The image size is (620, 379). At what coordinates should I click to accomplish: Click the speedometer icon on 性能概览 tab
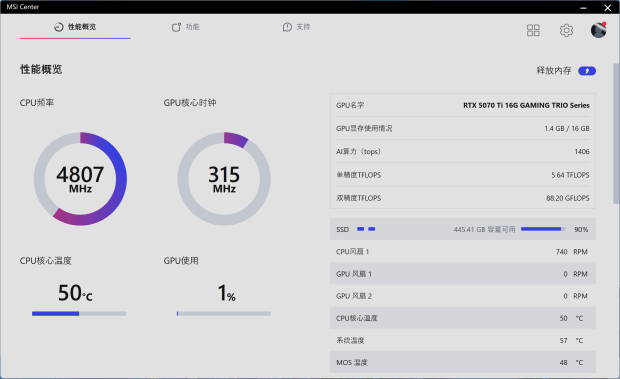pyautogui.click(x=59, y=27)
